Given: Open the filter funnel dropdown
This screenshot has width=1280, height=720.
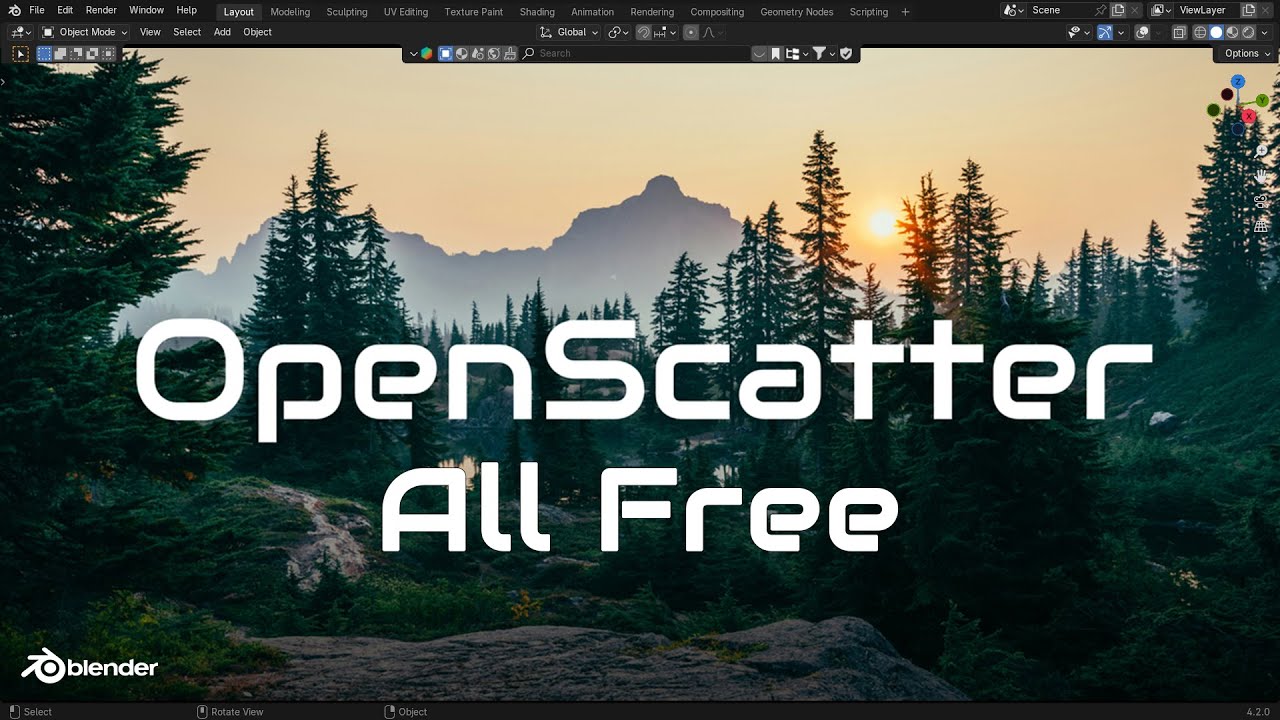Looking at the screenshot, I should click(x=823, y=54).
